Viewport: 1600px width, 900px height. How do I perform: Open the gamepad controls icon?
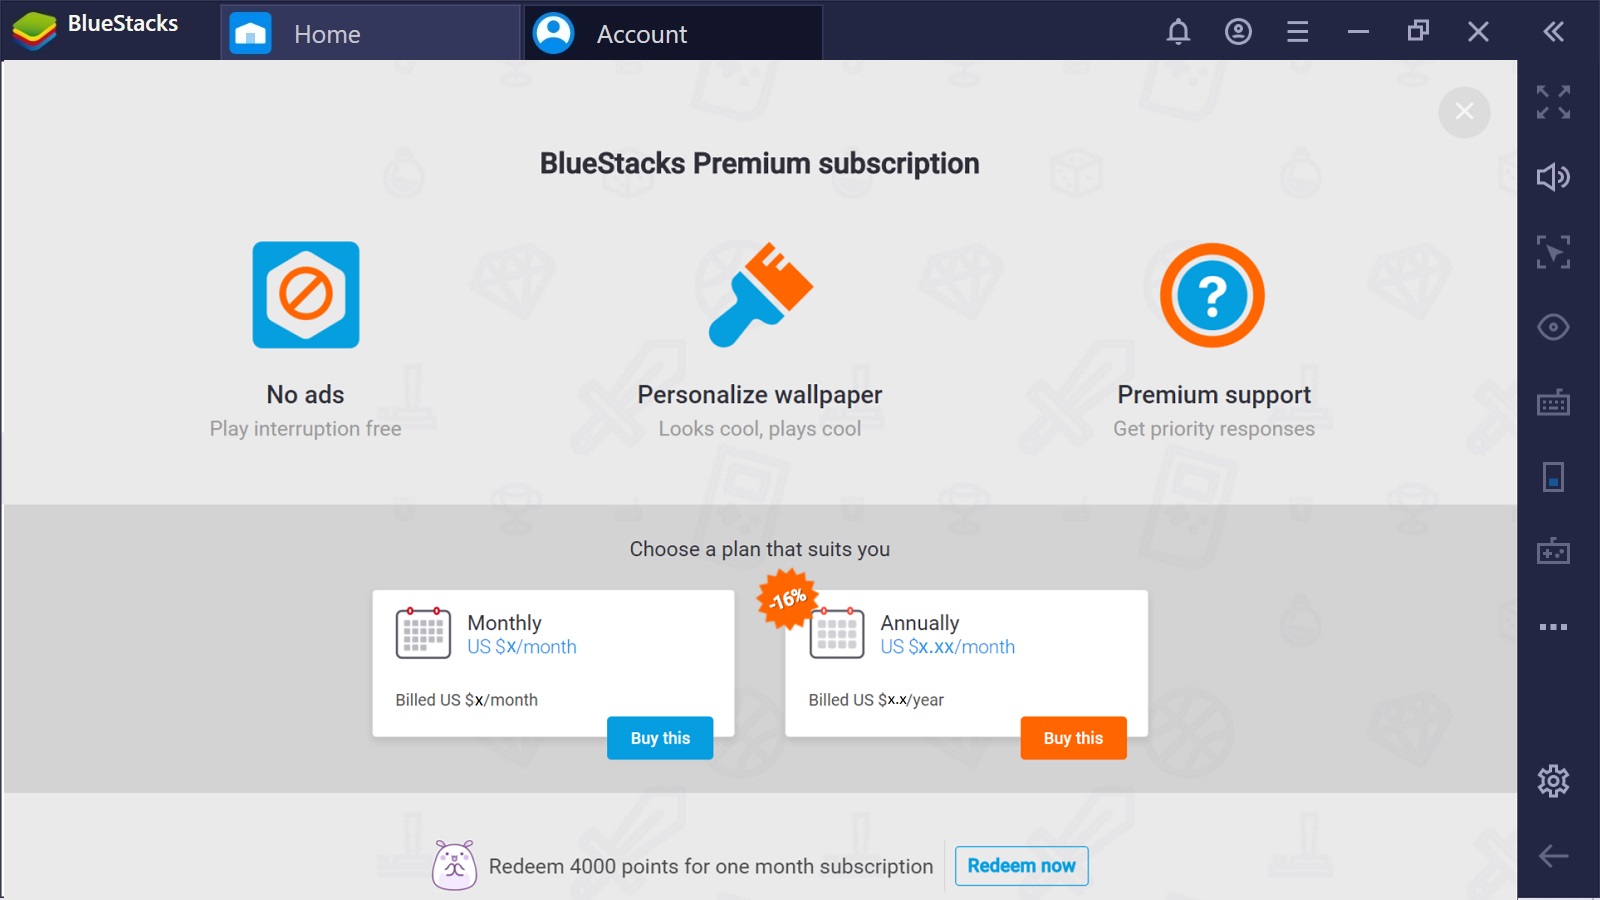1553,551
